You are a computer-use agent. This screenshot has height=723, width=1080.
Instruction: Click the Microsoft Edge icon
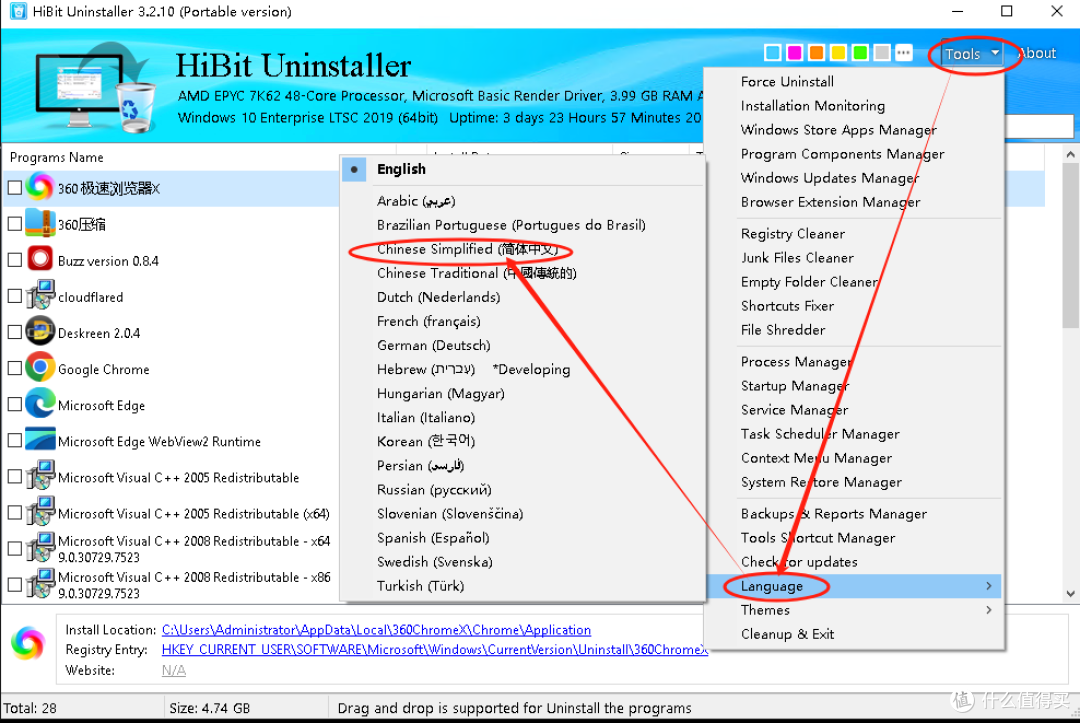coord(39,404)
